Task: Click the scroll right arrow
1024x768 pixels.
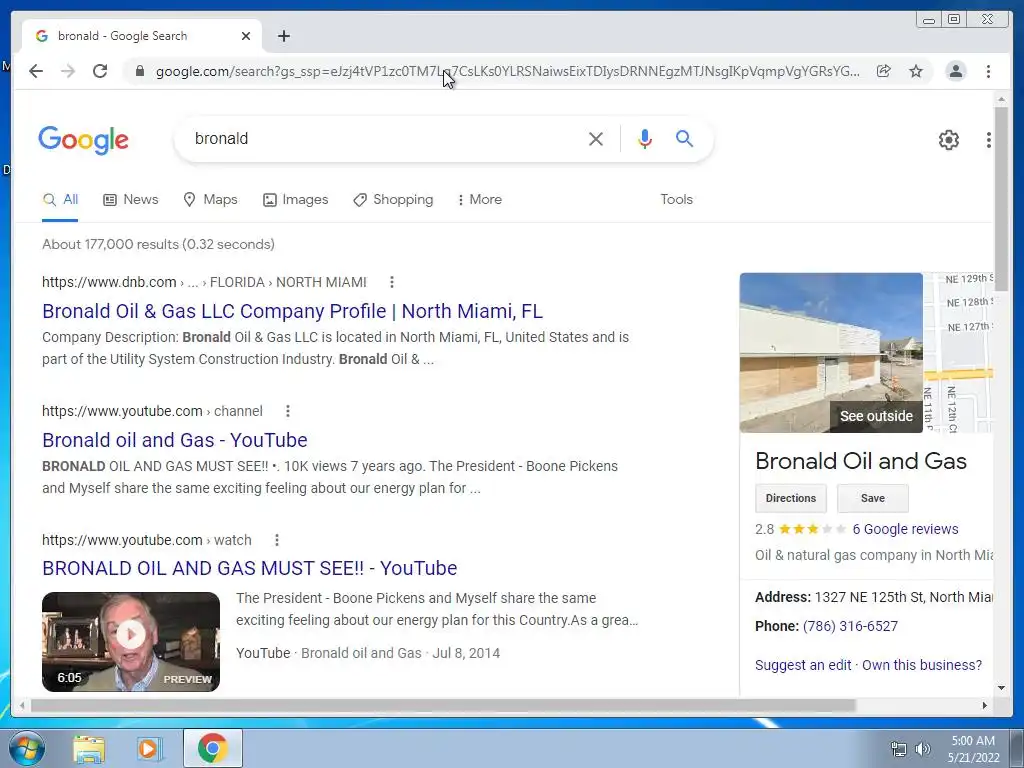Action: (985, 705)
